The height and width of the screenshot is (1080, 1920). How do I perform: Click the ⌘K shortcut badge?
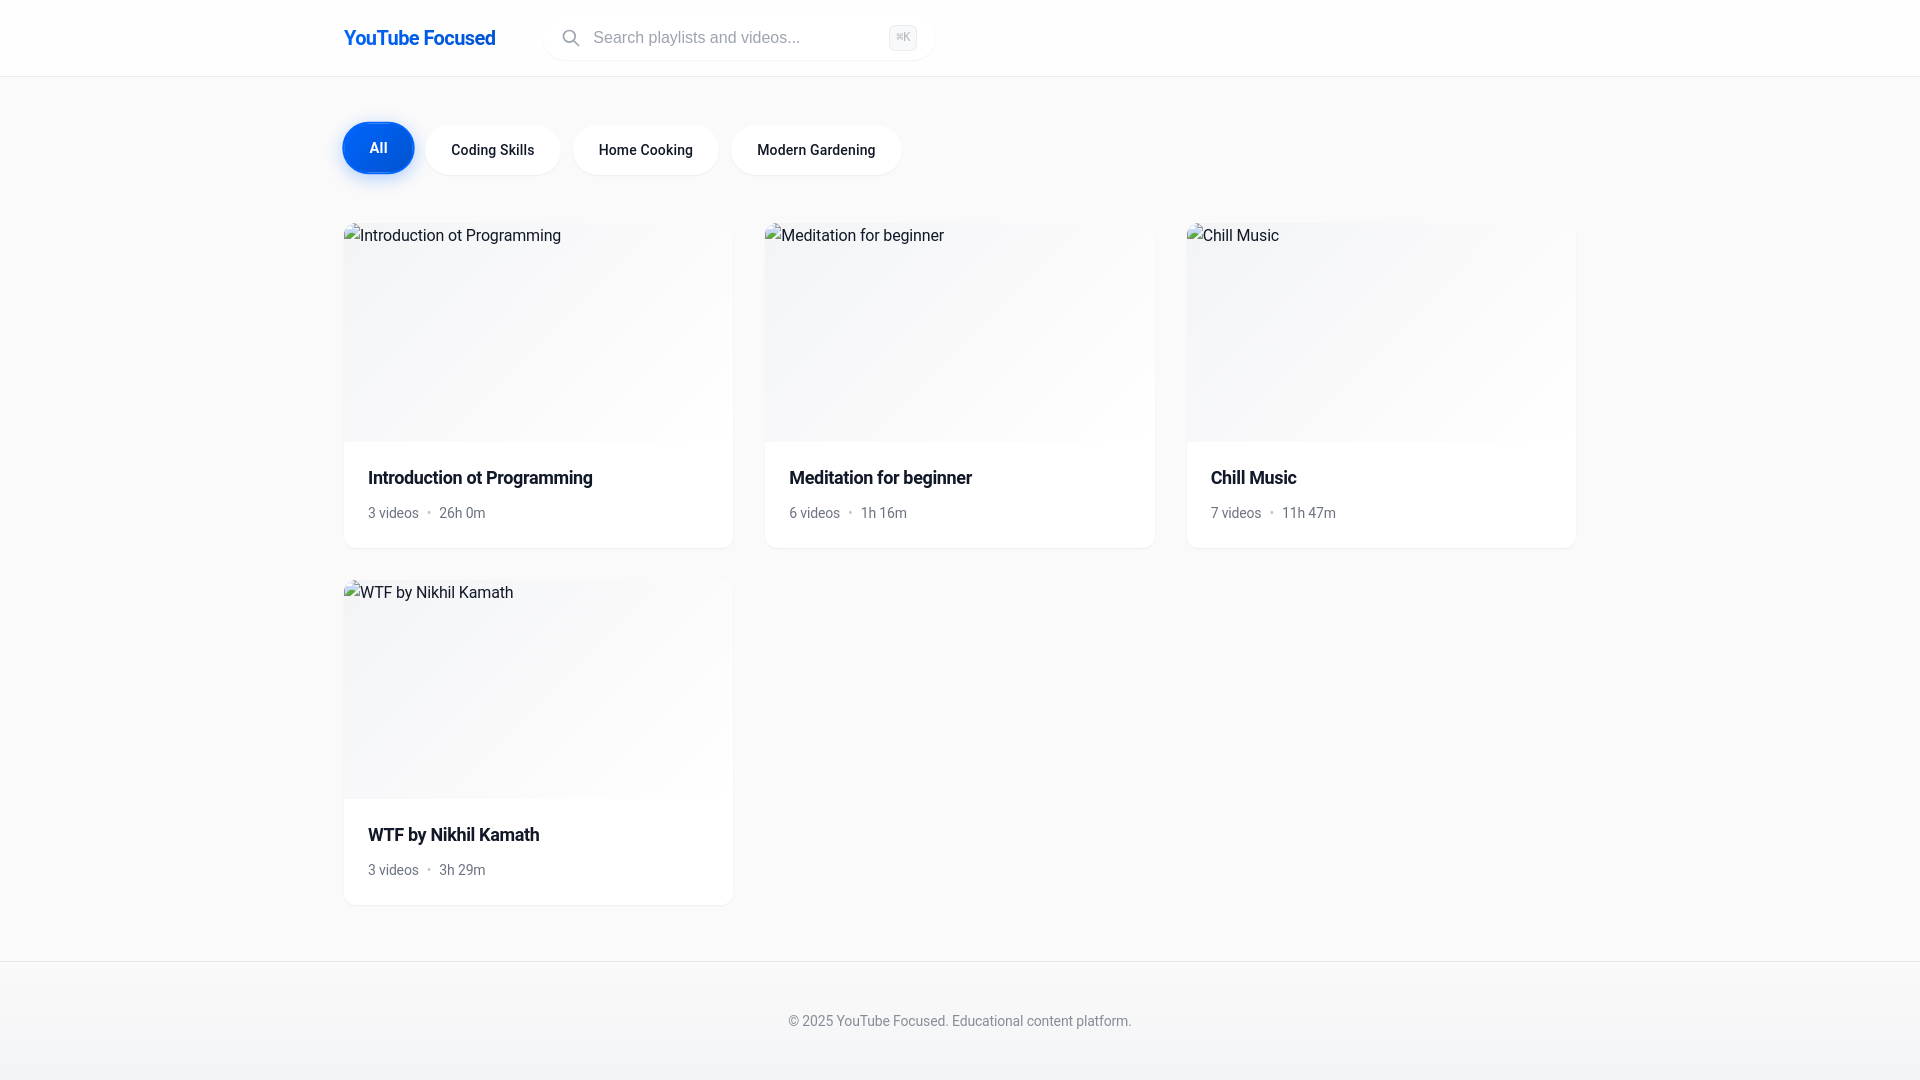pyautogui.click(x=903, y=38)
